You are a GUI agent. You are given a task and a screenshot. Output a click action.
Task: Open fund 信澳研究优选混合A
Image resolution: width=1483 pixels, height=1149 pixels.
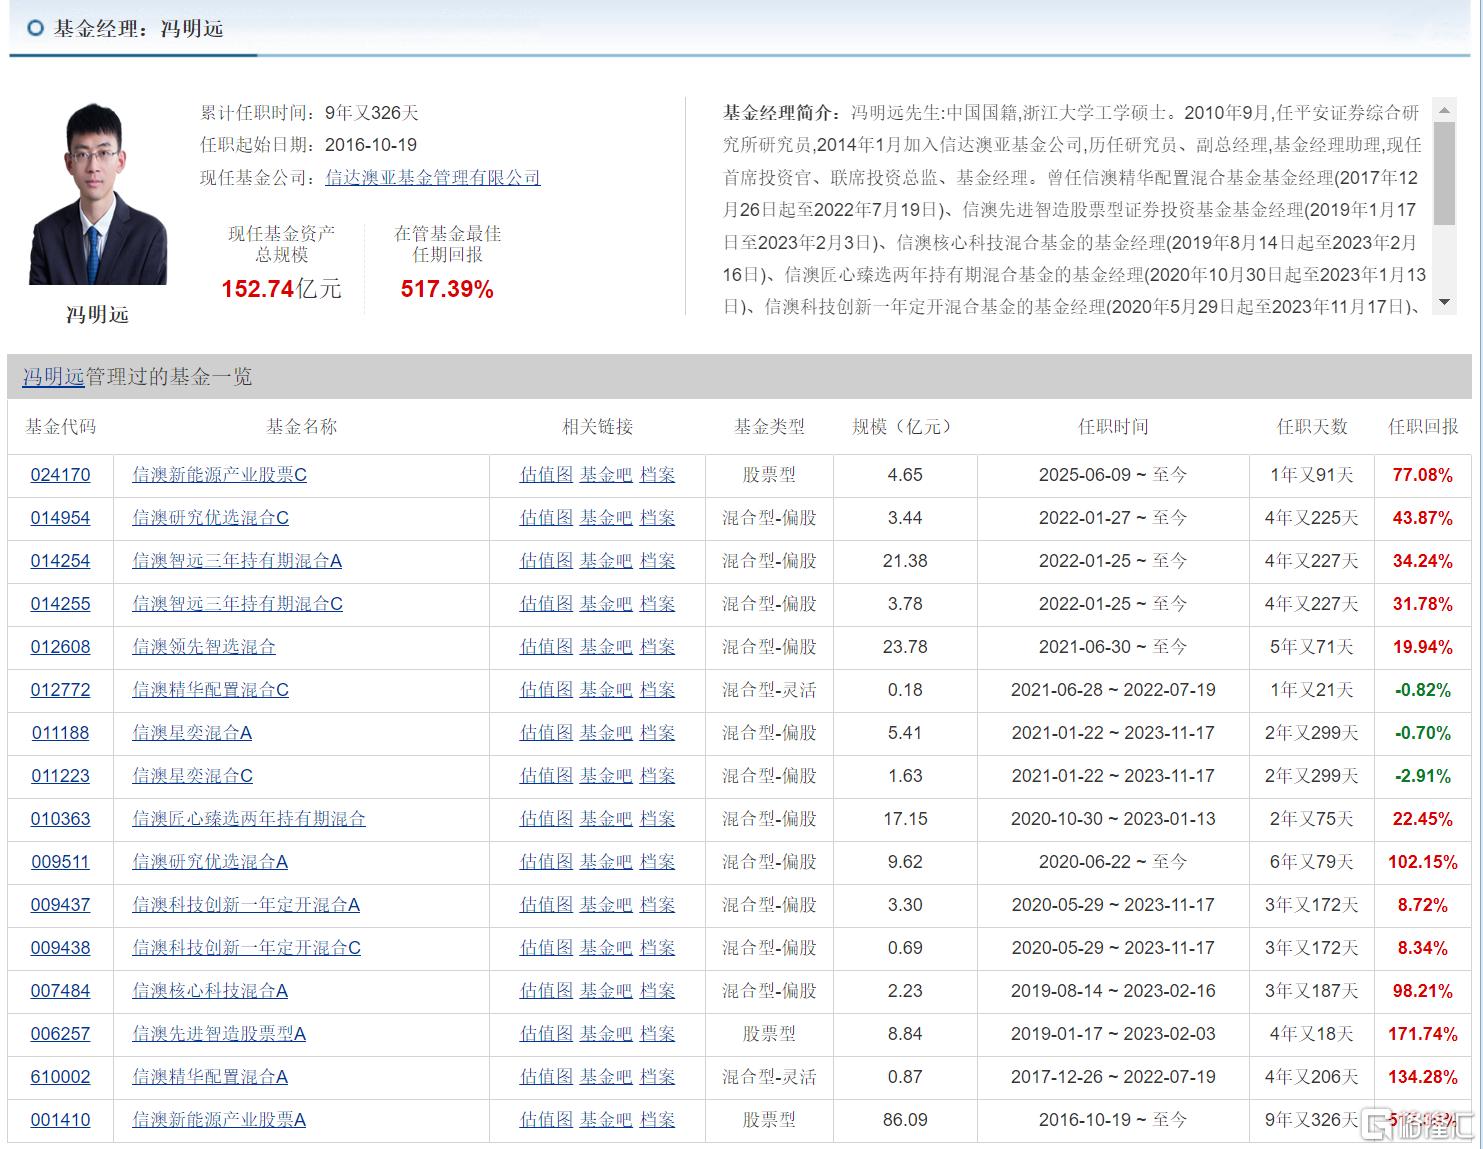210,862
